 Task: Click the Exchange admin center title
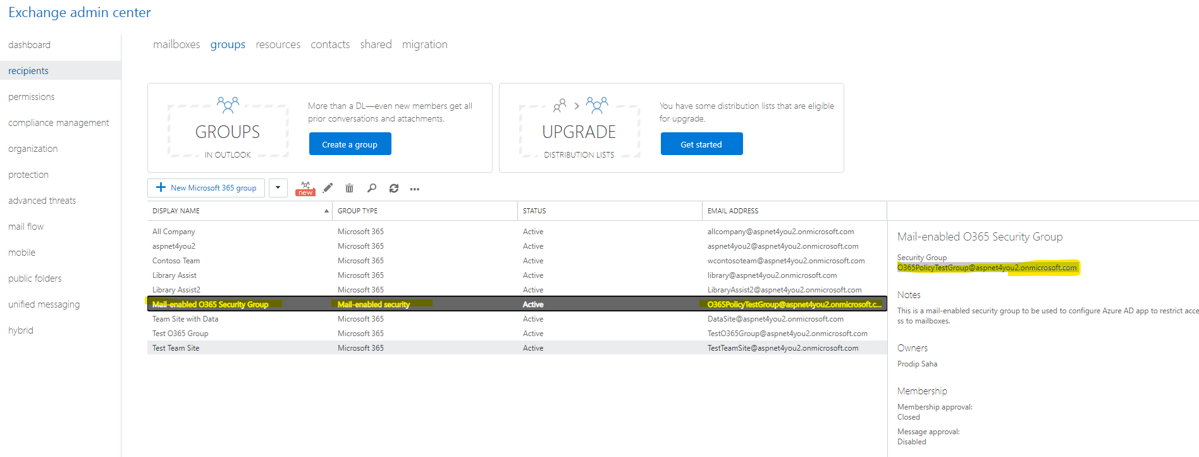coord(80,12)
